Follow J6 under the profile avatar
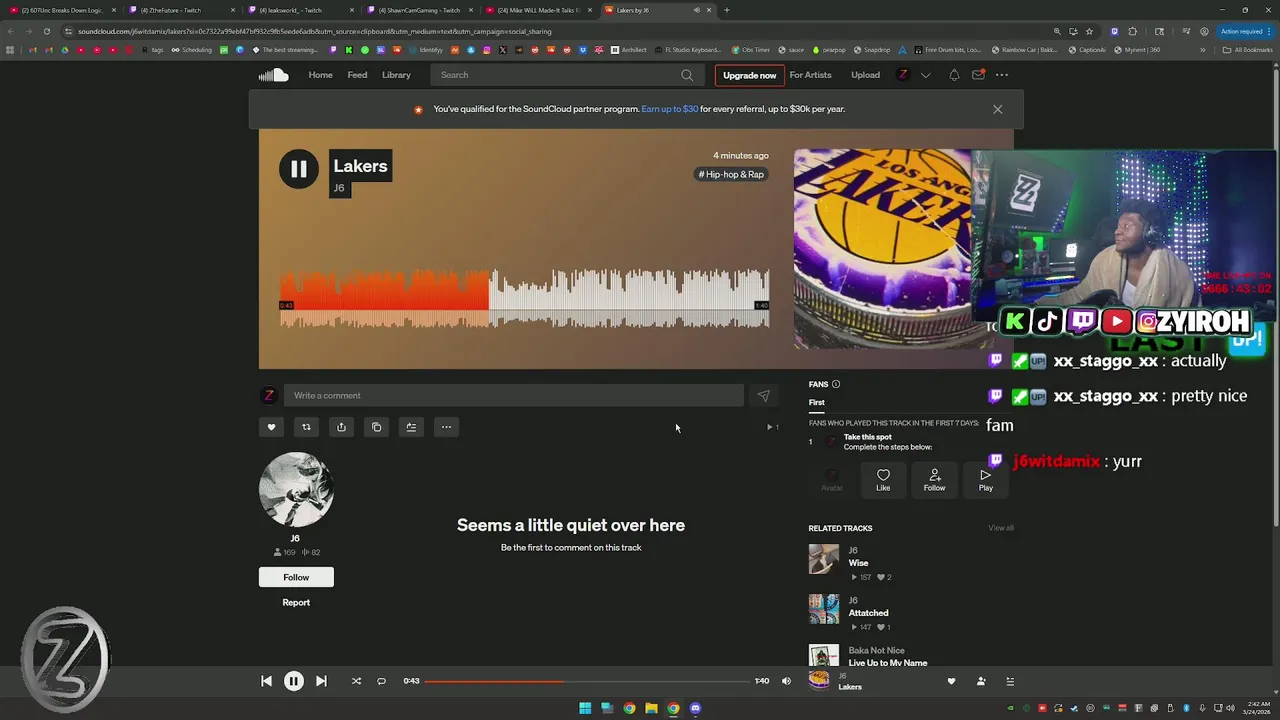The image size is (1280, 720). pyautogui.click(x=296, y=577)
